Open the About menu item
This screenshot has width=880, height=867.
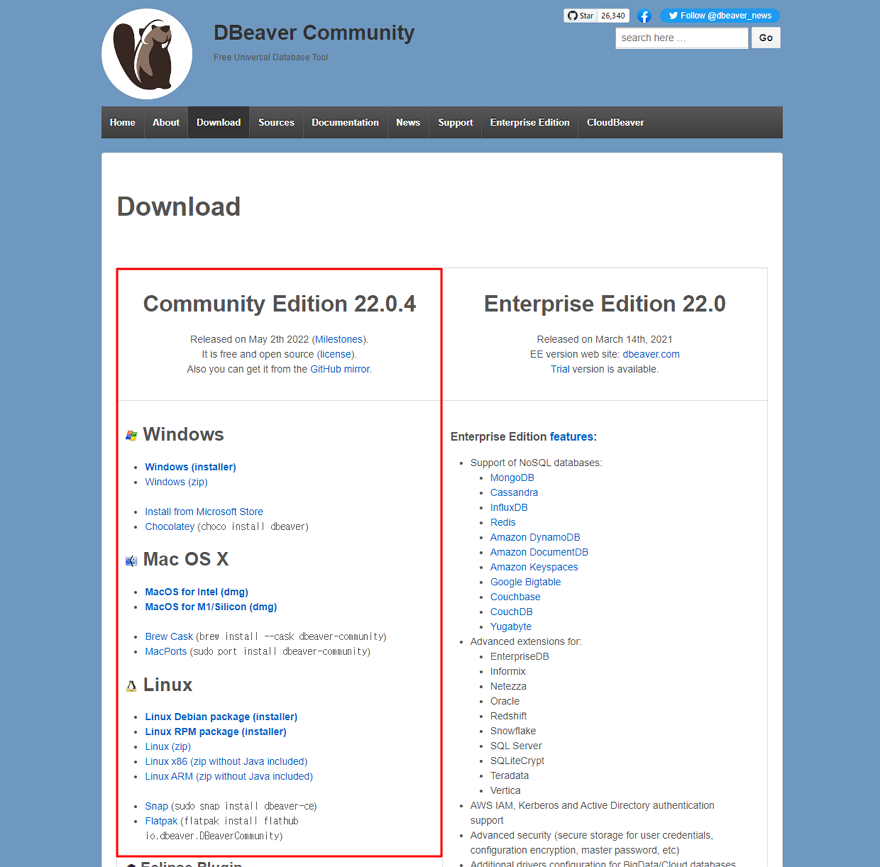166,122
